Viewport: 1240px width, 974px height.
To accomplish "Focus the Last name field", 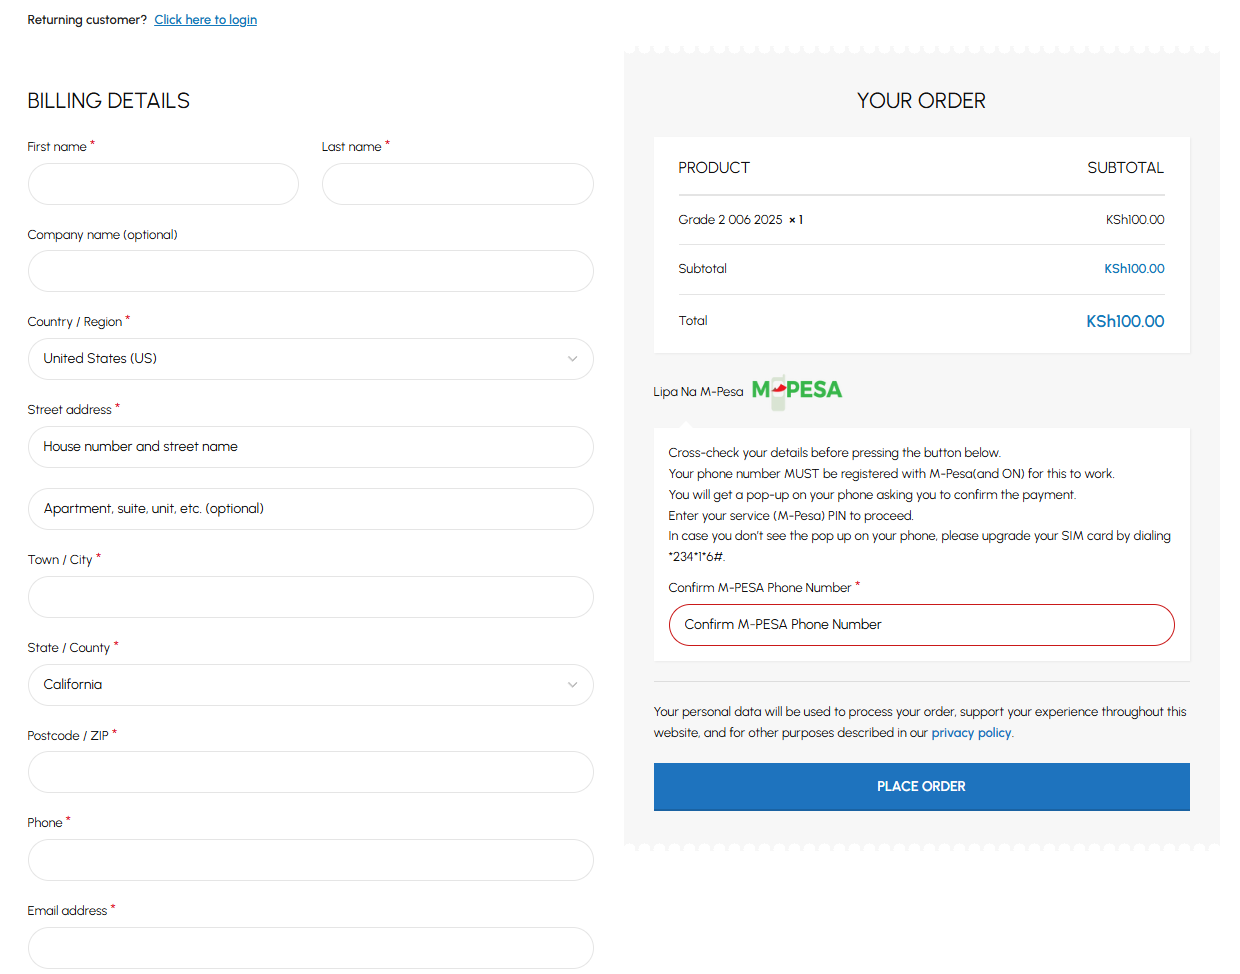I will tap(457, 184).
